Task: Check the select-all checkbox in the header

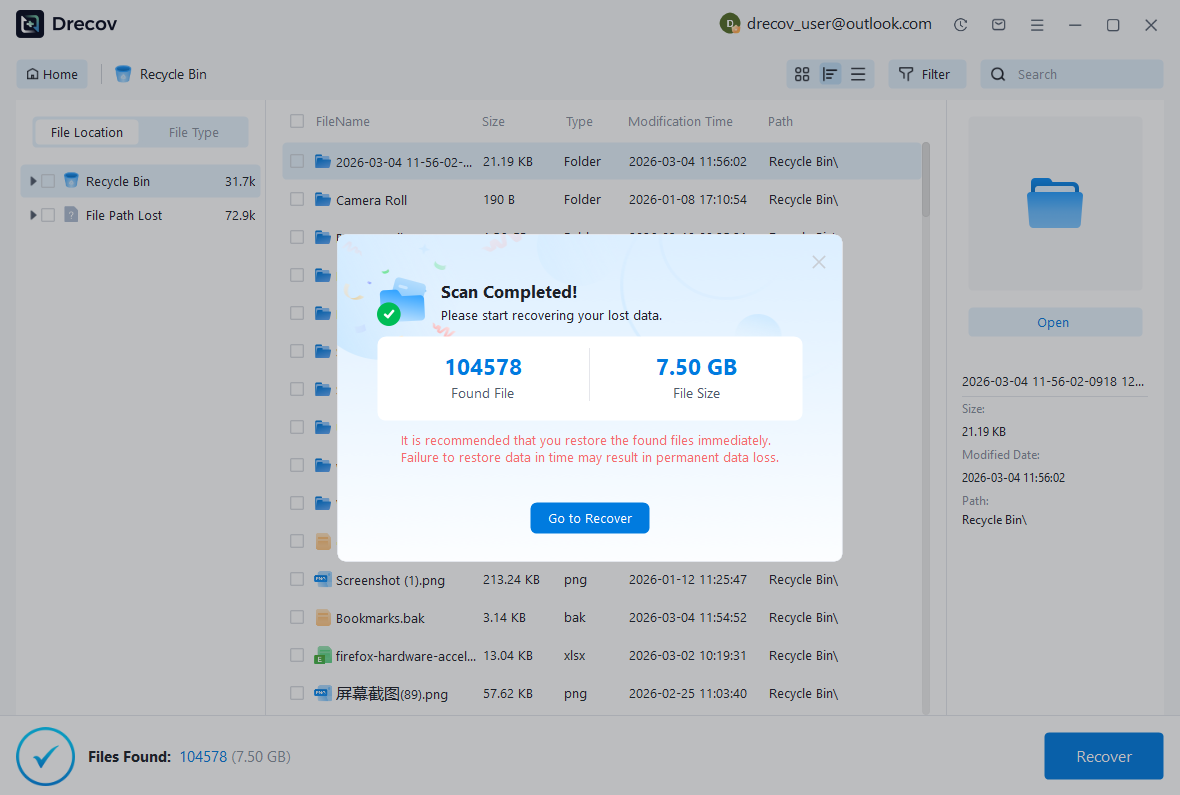Action: click(297, 120)
